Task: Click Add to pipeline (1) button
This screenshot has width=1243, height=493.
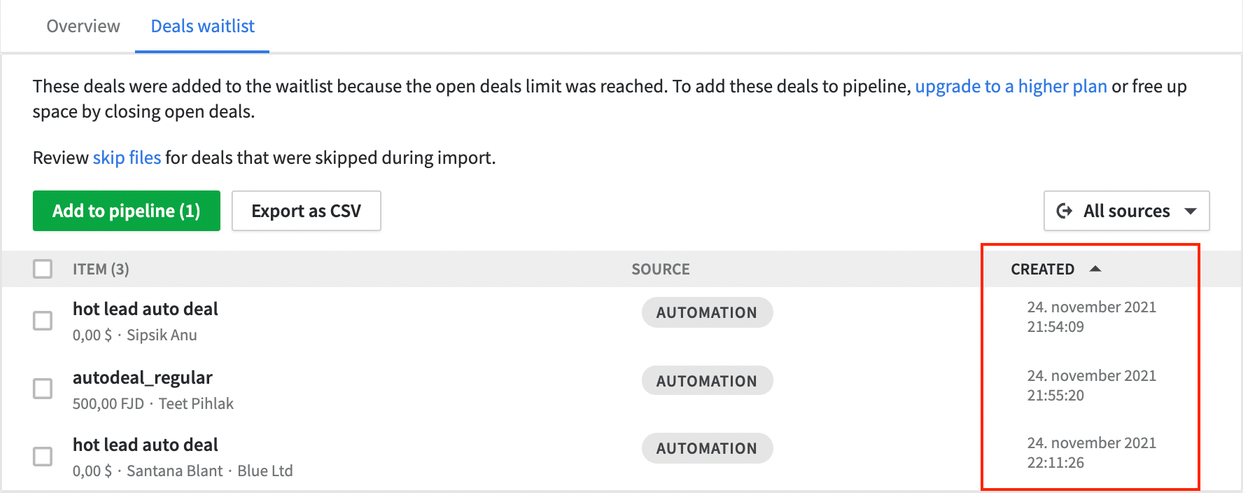Action: click(x=126, y=211)
